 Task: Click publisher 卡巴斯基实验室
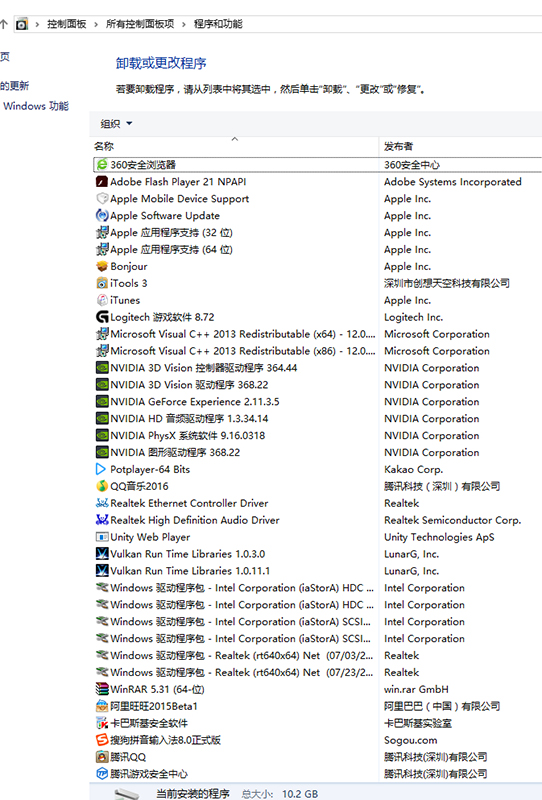pos(417,723)
